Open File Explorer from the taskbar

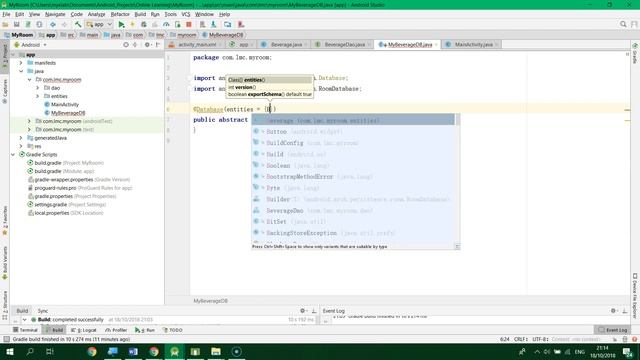pyautogui.click(x=216, y=351)
